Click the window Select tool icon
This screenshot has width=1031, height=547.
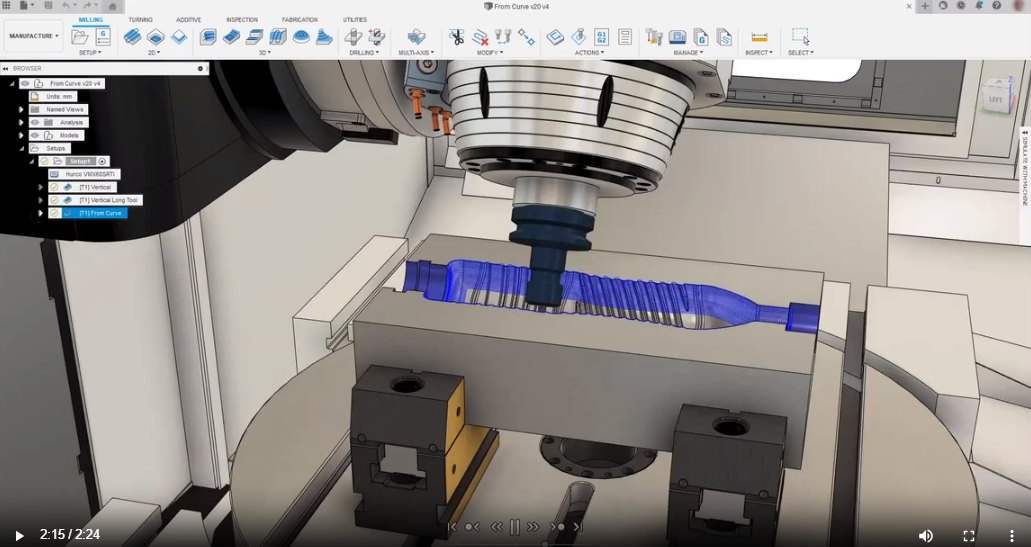coord(801,37)
